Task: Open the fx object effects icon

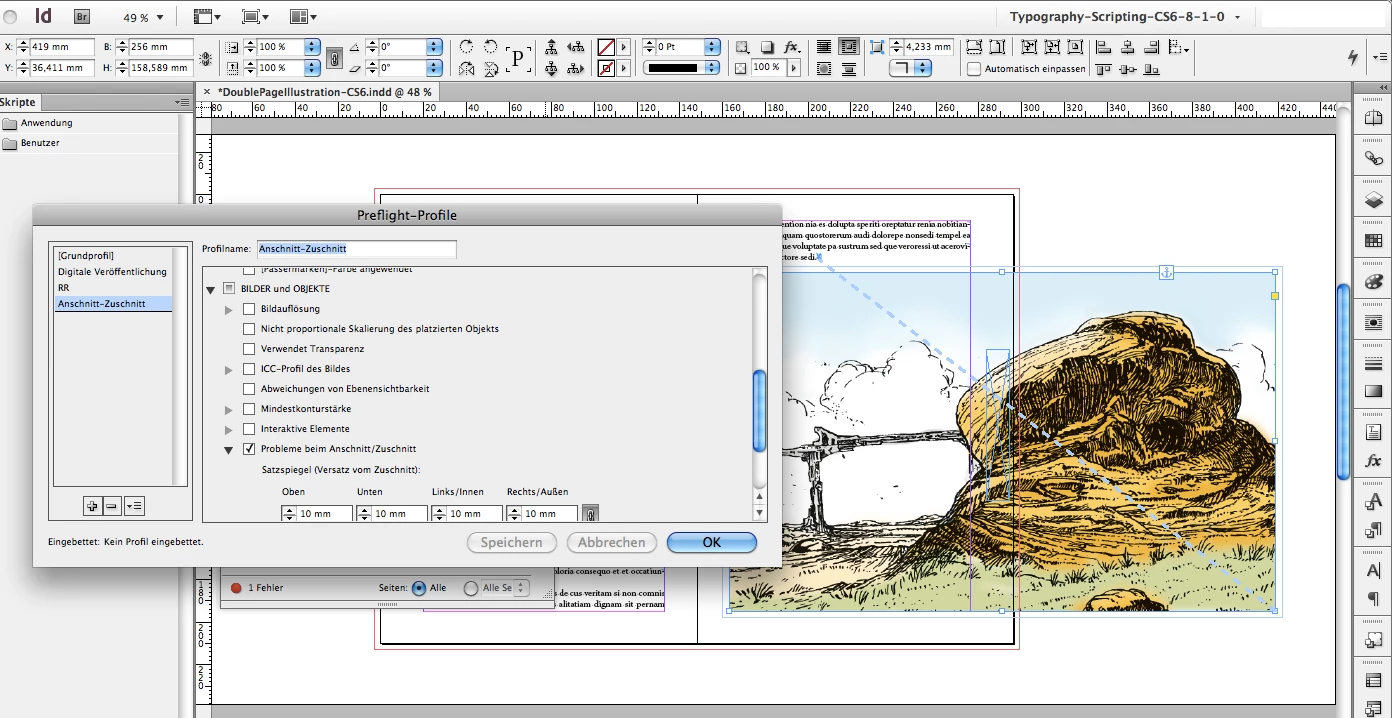Action: pyautogui.click(x=792, y=47)
